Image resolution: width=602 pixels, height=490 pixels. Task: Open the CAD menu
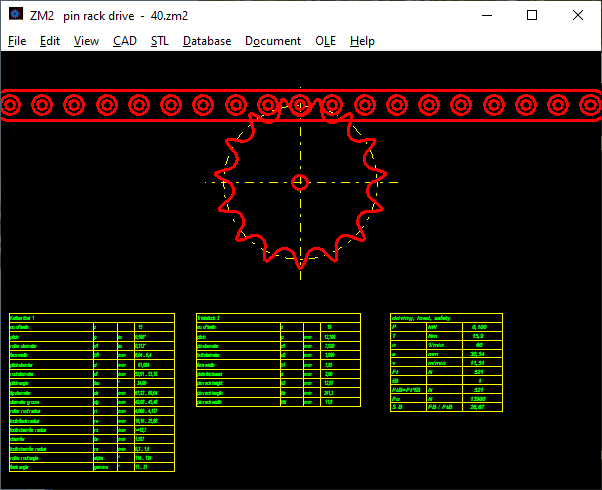[125, 41]
